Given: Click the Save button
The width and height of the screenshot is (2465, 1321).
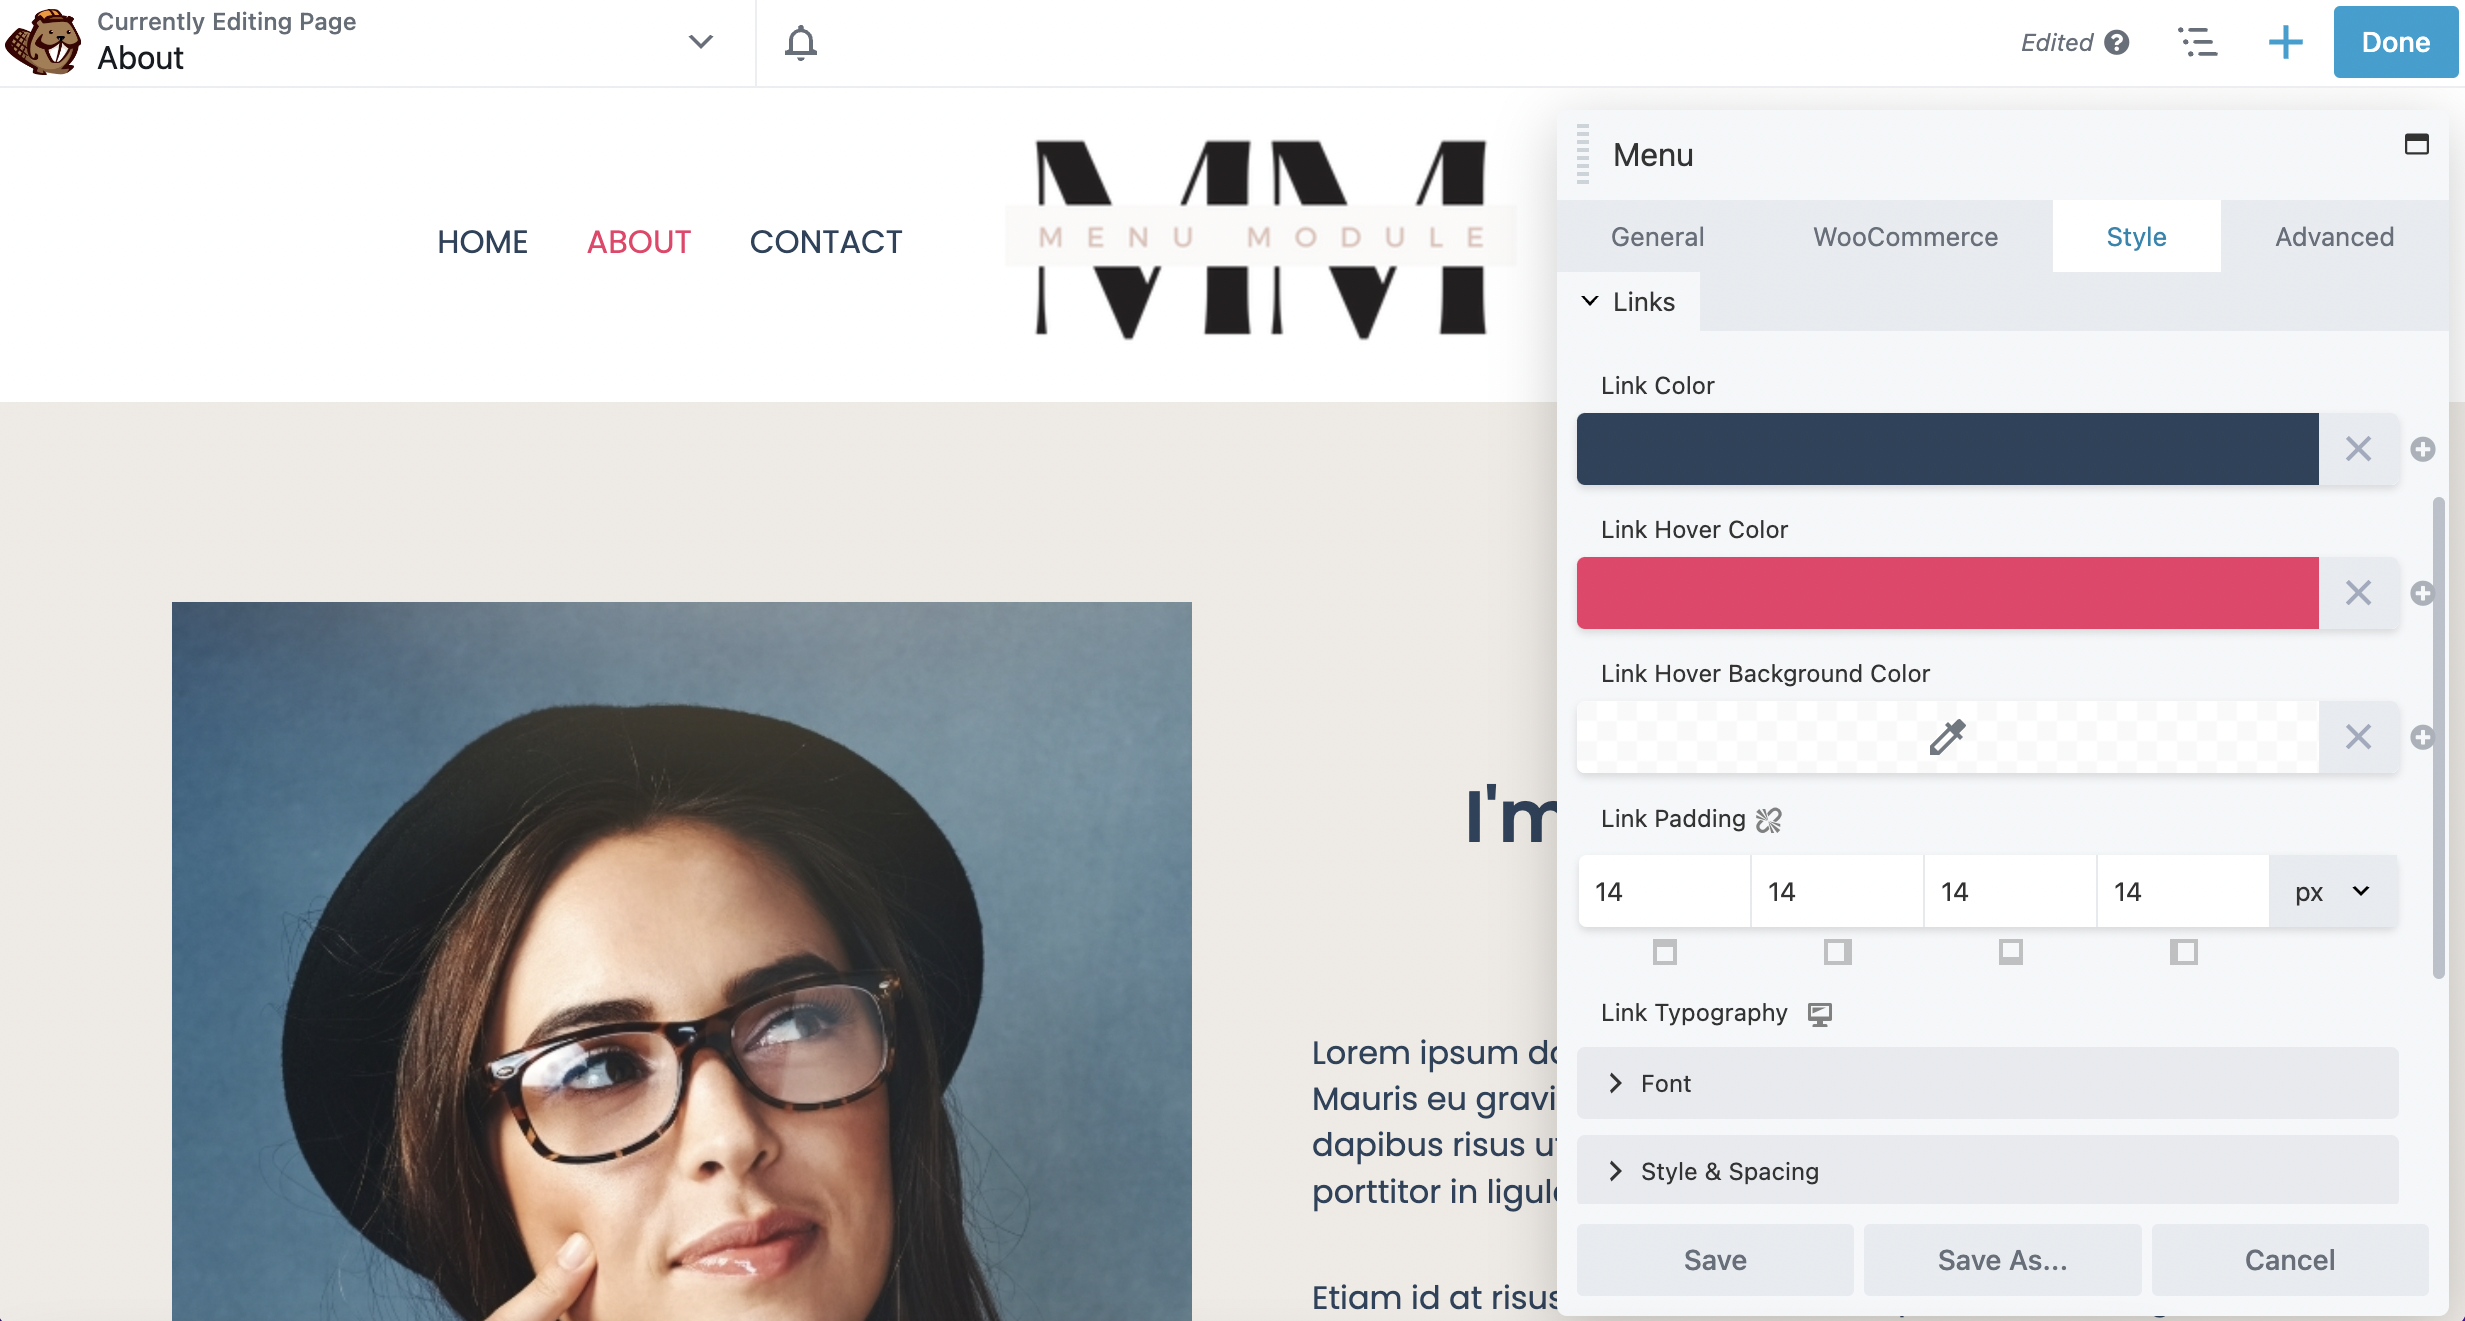Looking at the screenshot, I should point(1715,1257).
